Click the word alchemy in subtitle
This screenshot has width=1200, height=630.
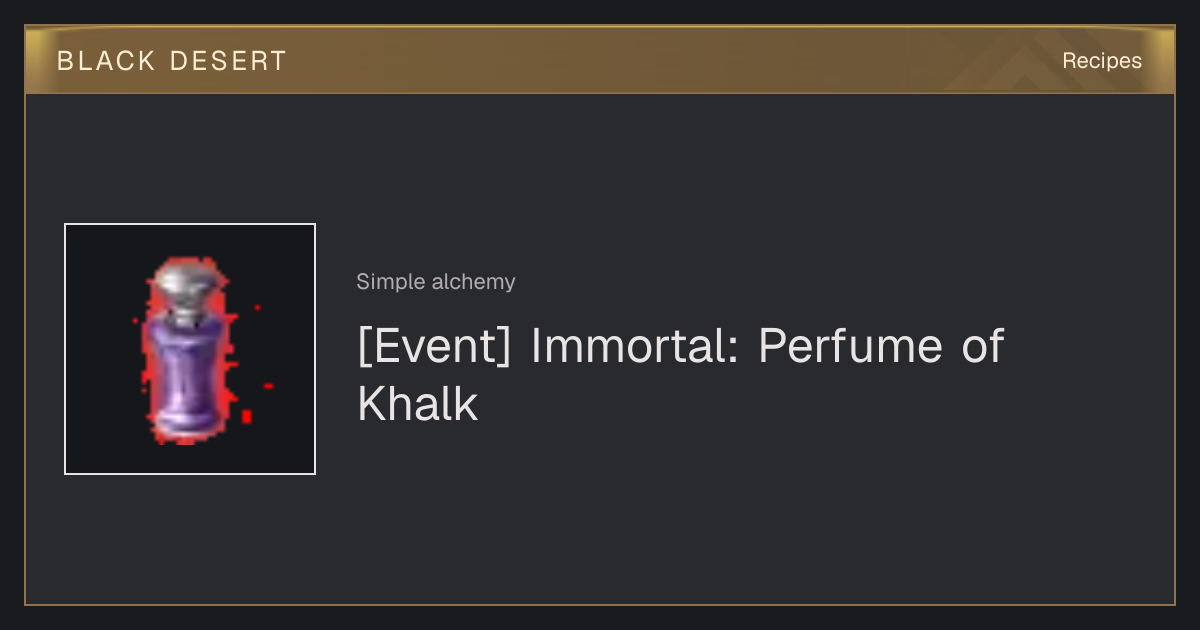tap(474, 282)
